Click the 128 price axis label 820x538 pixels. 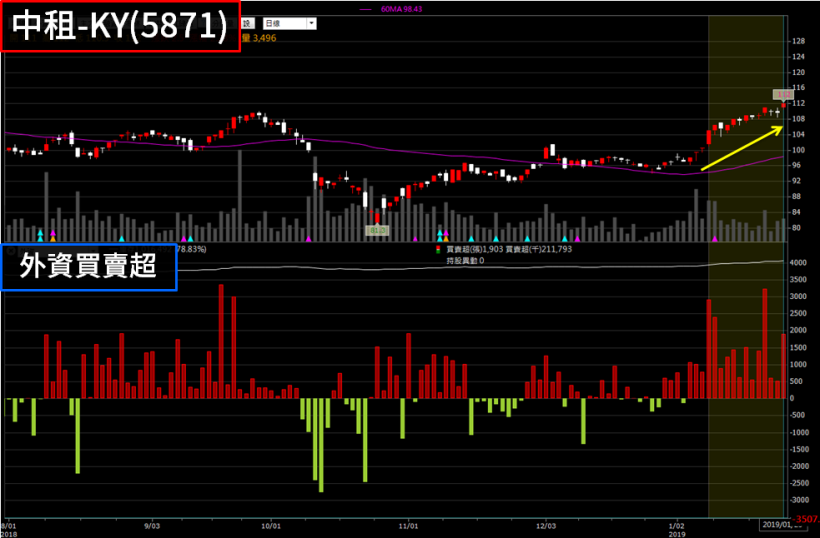[x=798, y=41]
